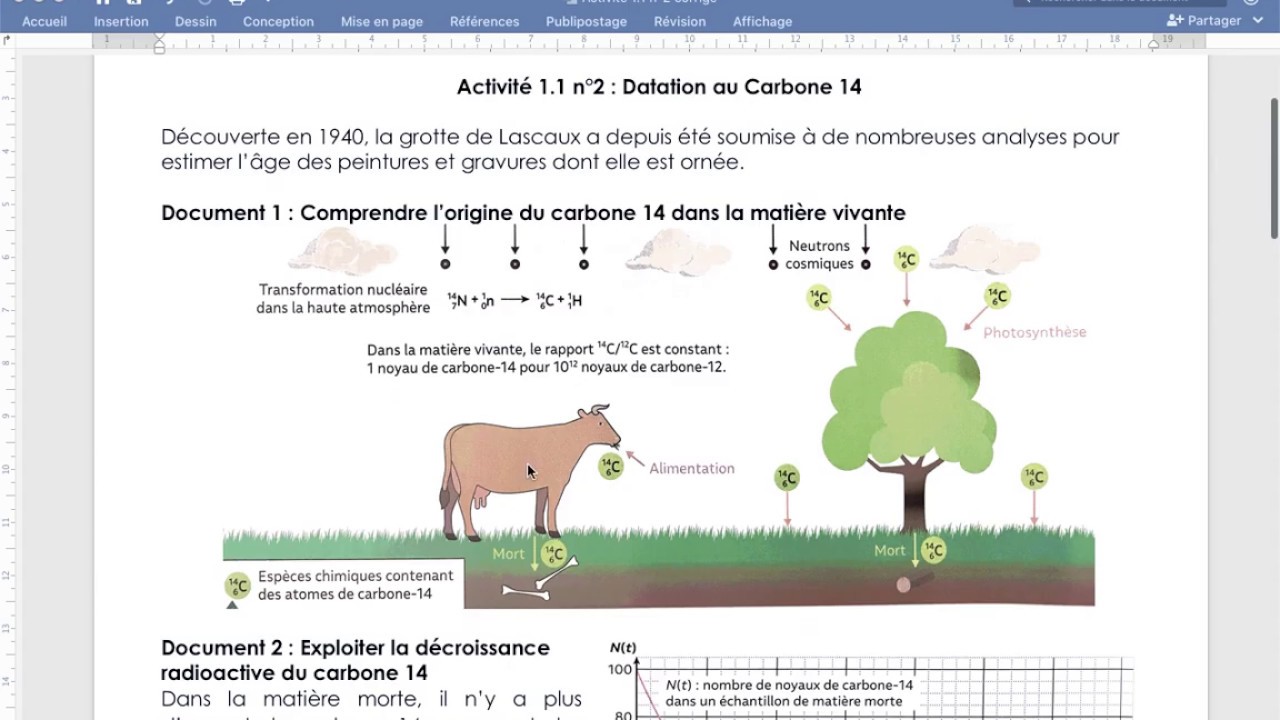
Task: Switch to the Conception tab
Action: 278,21
